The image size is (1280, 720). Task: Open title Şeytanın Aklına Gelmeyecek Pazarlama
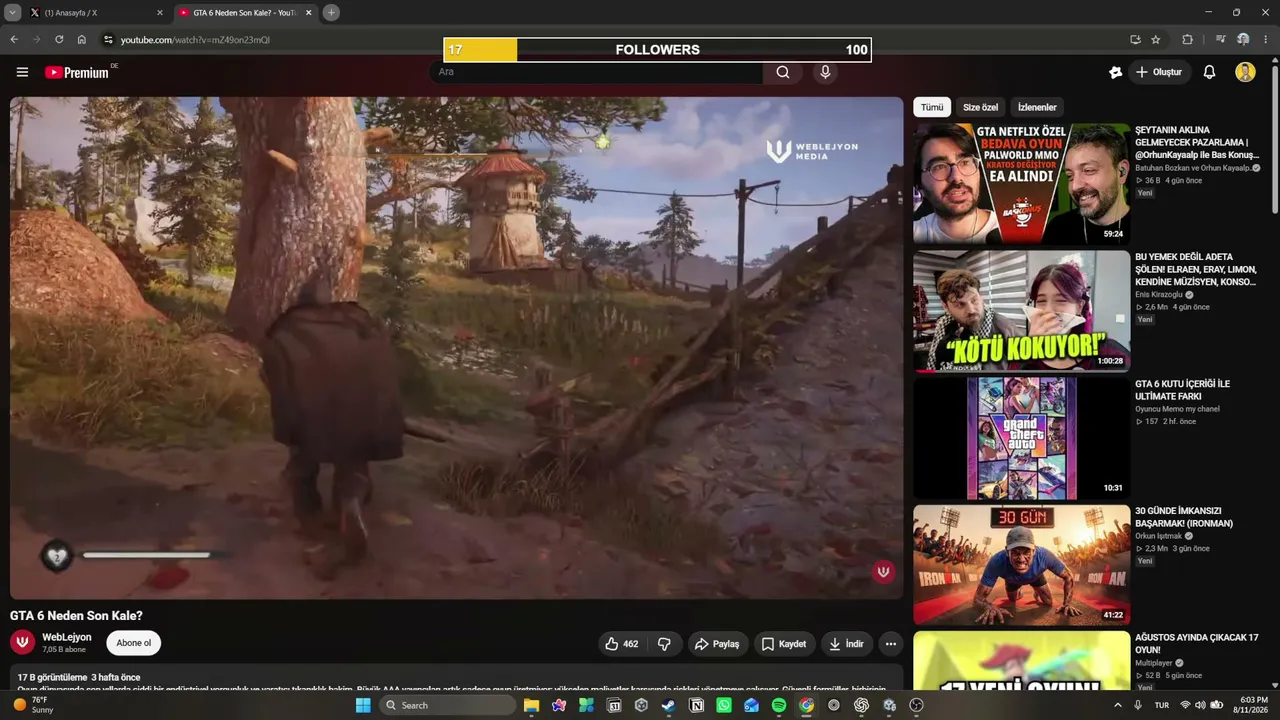tap(1197, 143)
